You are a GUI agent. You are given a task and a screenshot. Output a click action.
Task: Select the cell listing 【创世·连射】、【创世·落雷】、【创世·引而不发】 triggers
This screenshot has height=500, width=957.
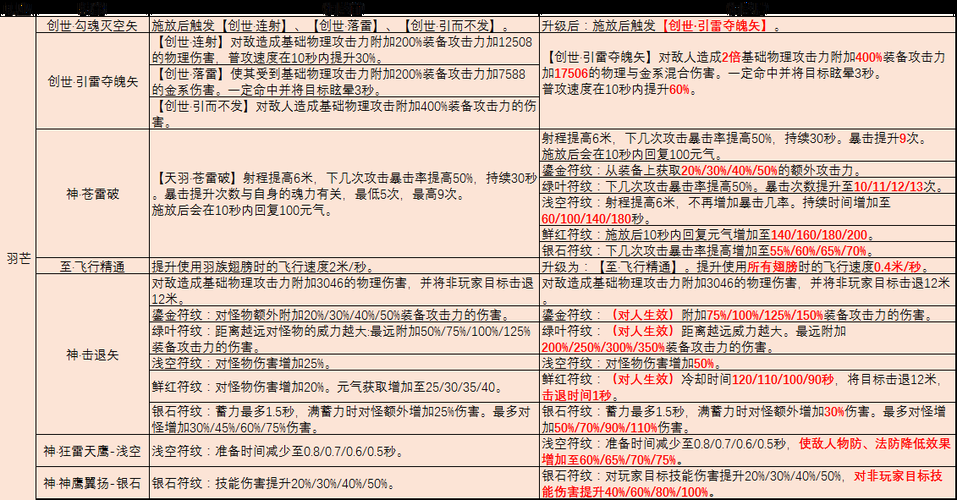344,25
